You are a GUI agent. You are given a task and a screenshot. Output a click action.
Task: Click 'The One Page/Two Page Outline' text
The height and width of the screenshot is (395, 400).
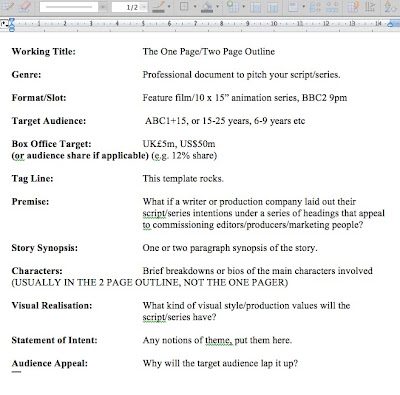[209, 52]
